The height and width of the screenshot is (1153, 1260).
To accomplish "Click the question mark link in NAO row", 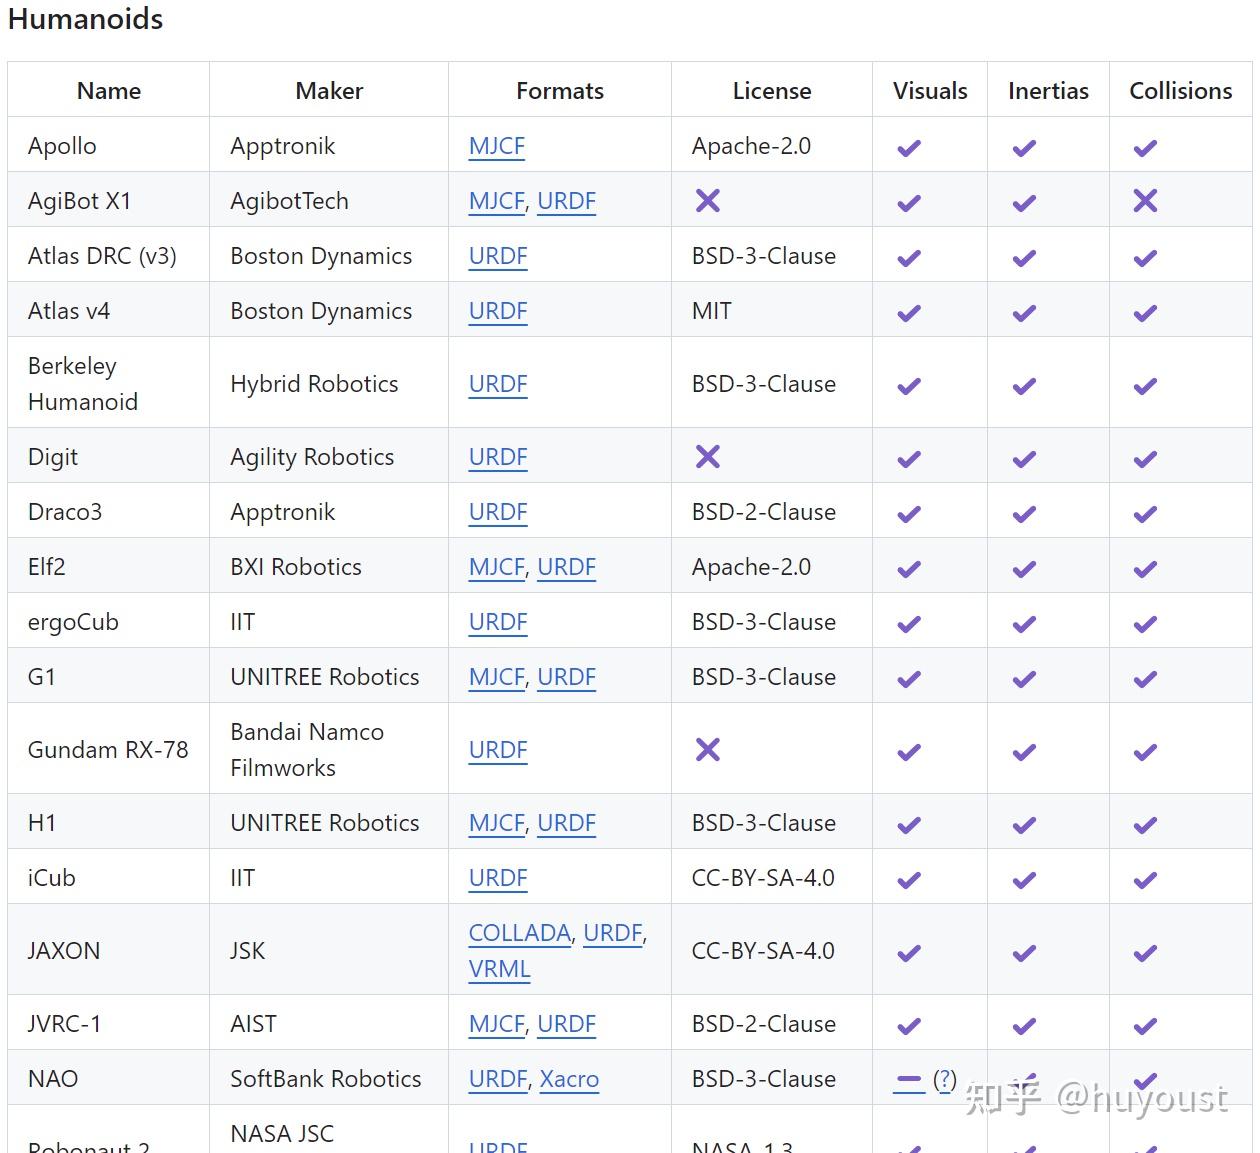I will coord(944,1080).
